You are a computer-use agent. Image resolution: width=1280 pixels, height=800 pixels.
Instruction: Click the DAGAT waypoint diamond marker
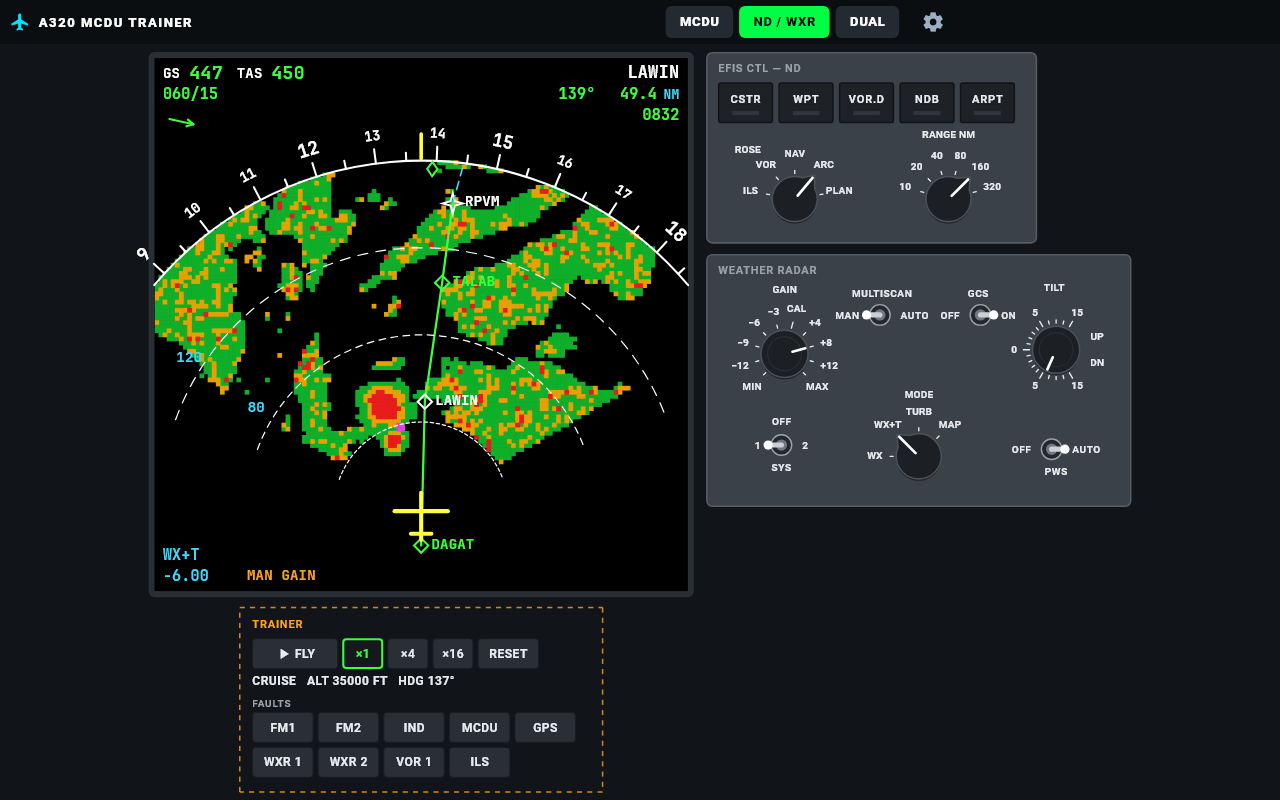421,545
